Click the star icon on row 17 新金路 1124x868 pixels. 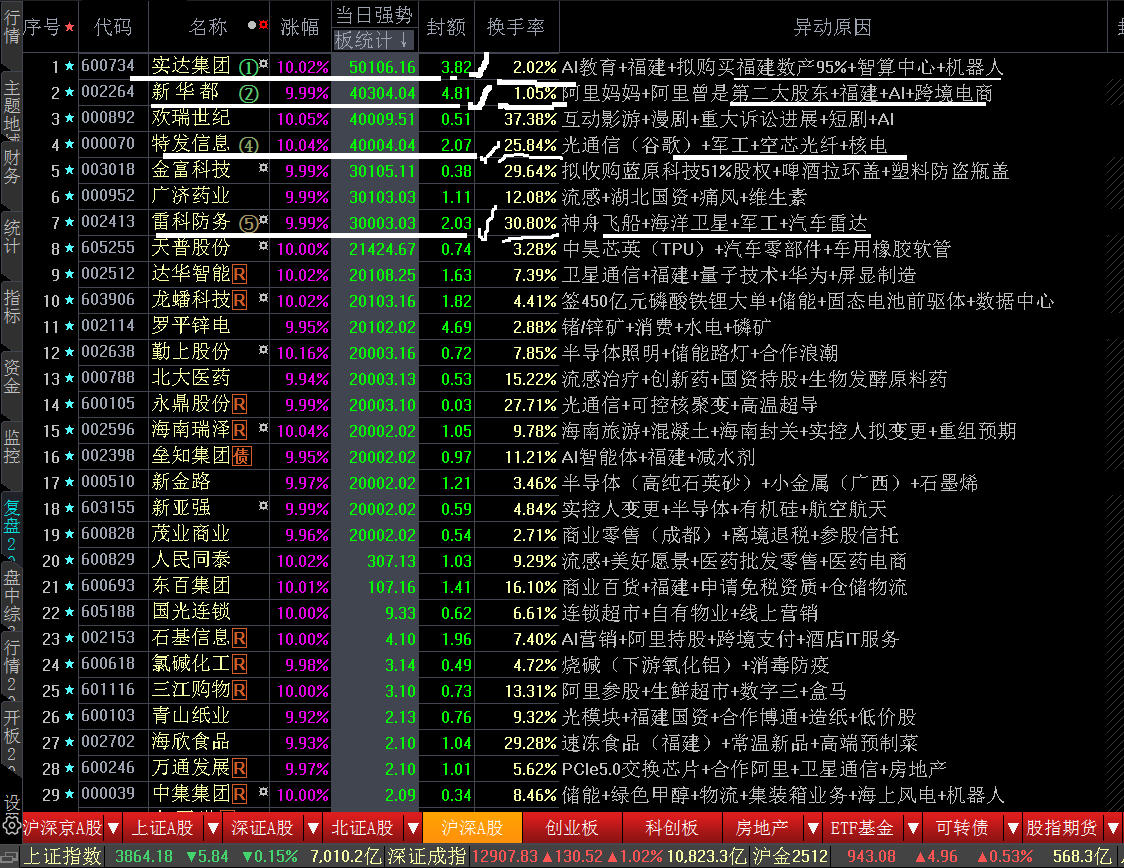click(x=70, y=482)
